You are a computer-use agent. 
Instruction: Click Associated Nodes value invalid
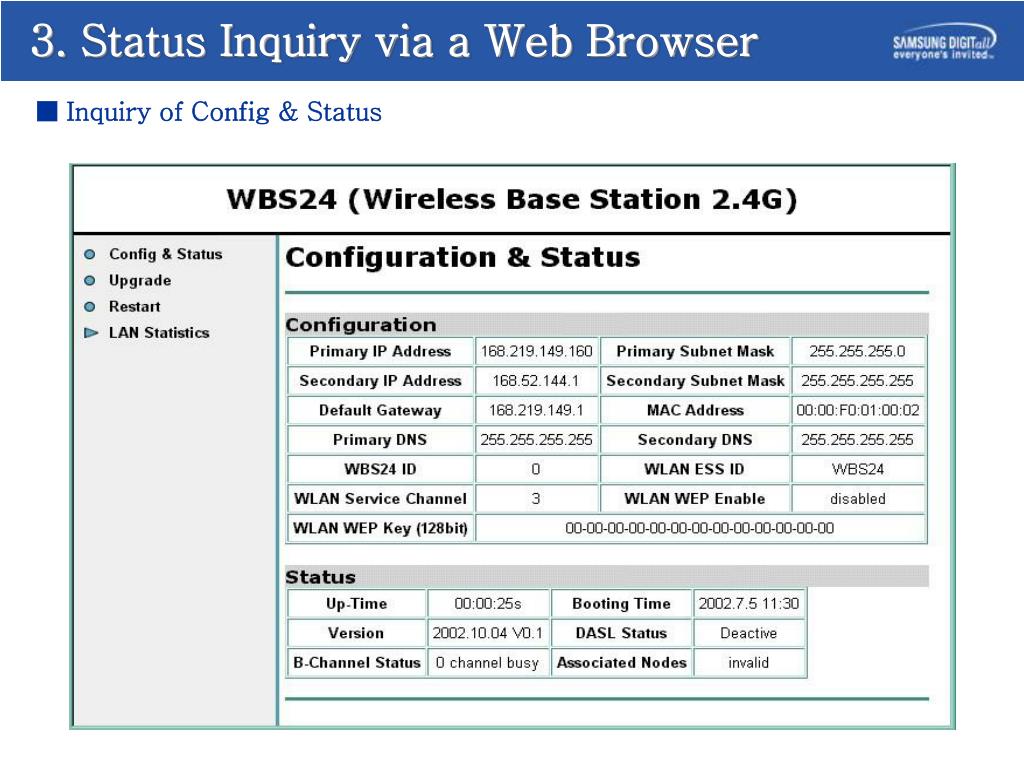pyautogui.click(x=749, y=662)
